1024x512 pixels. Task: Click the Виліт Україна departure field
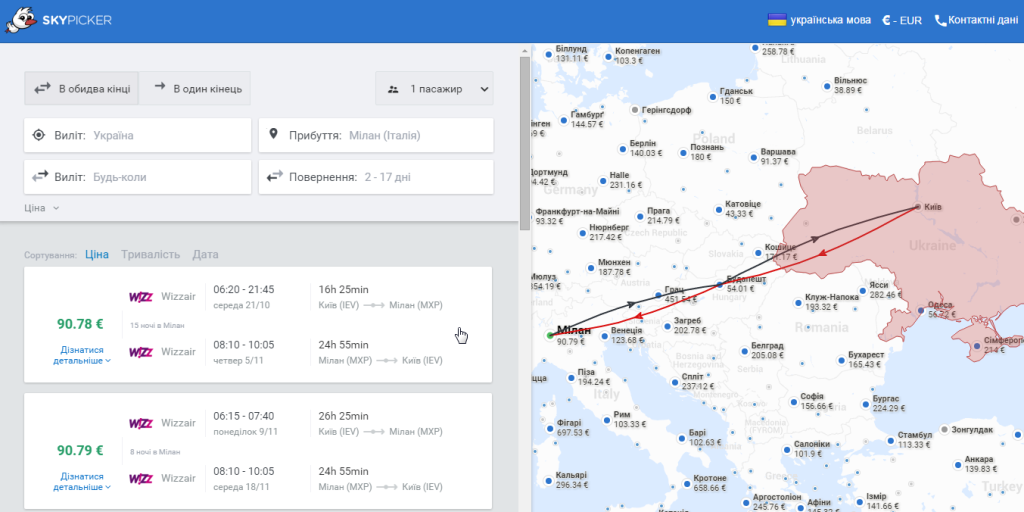pos(138,135)
